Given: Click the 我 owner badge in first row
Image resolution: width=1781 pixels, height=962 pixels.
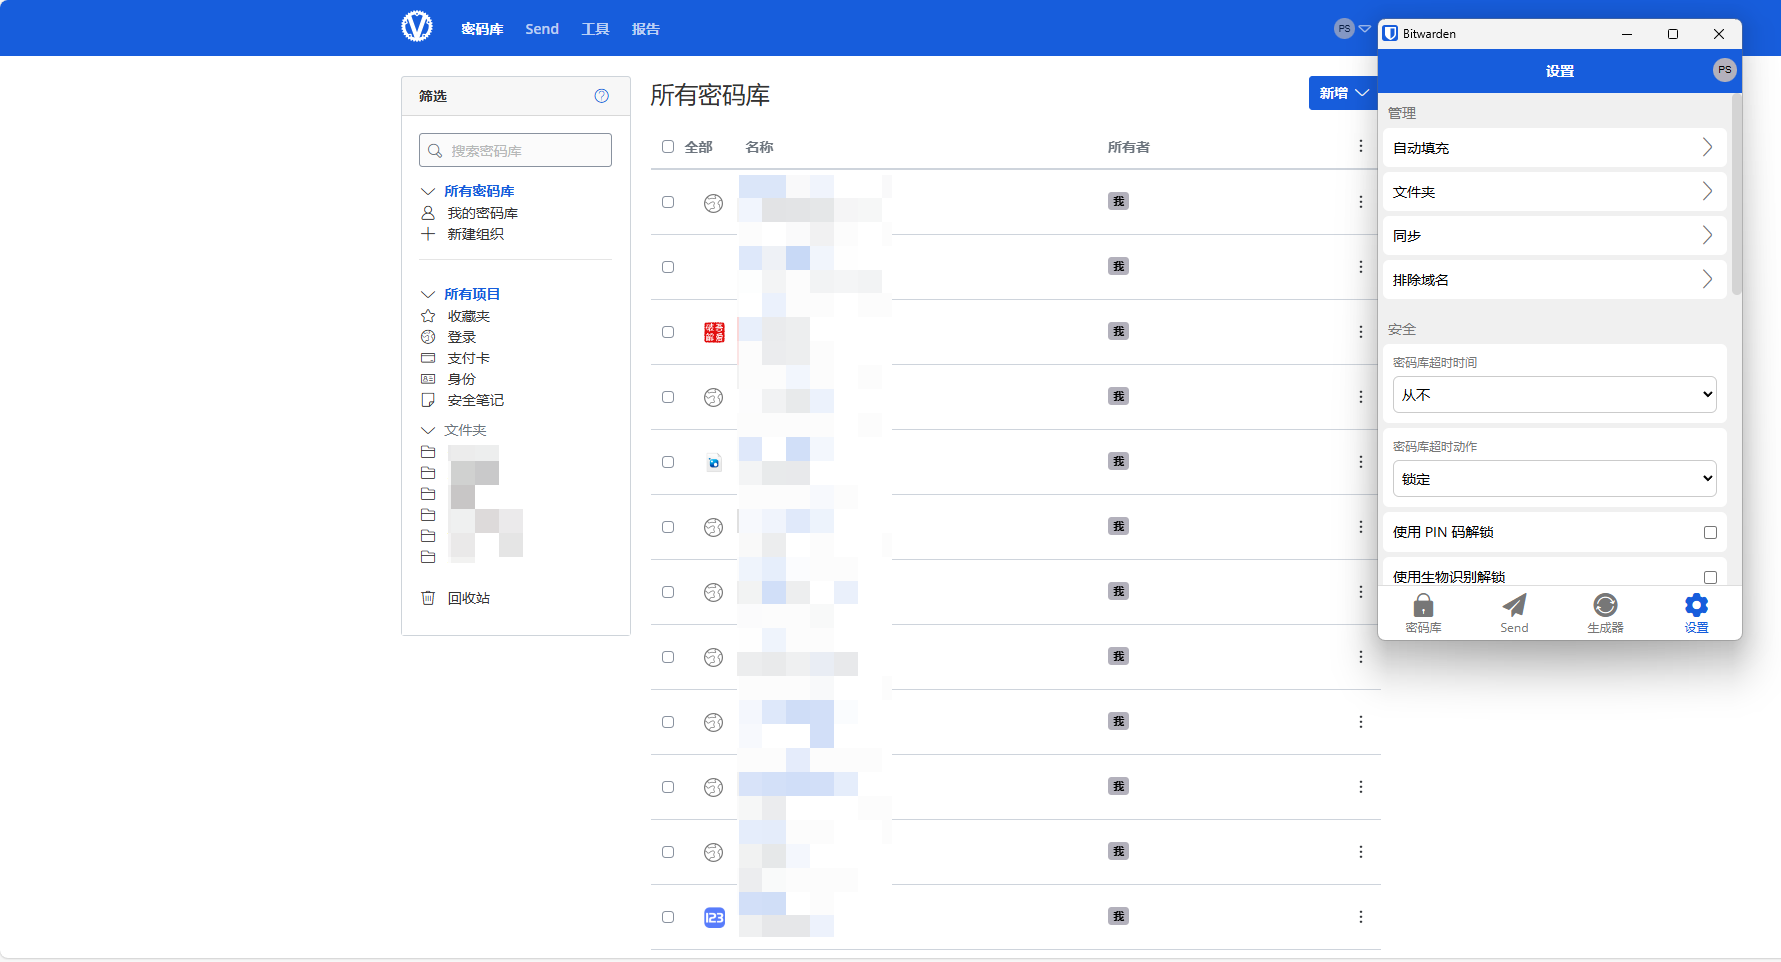Looking at the screenshot, I should point(1118,202).
